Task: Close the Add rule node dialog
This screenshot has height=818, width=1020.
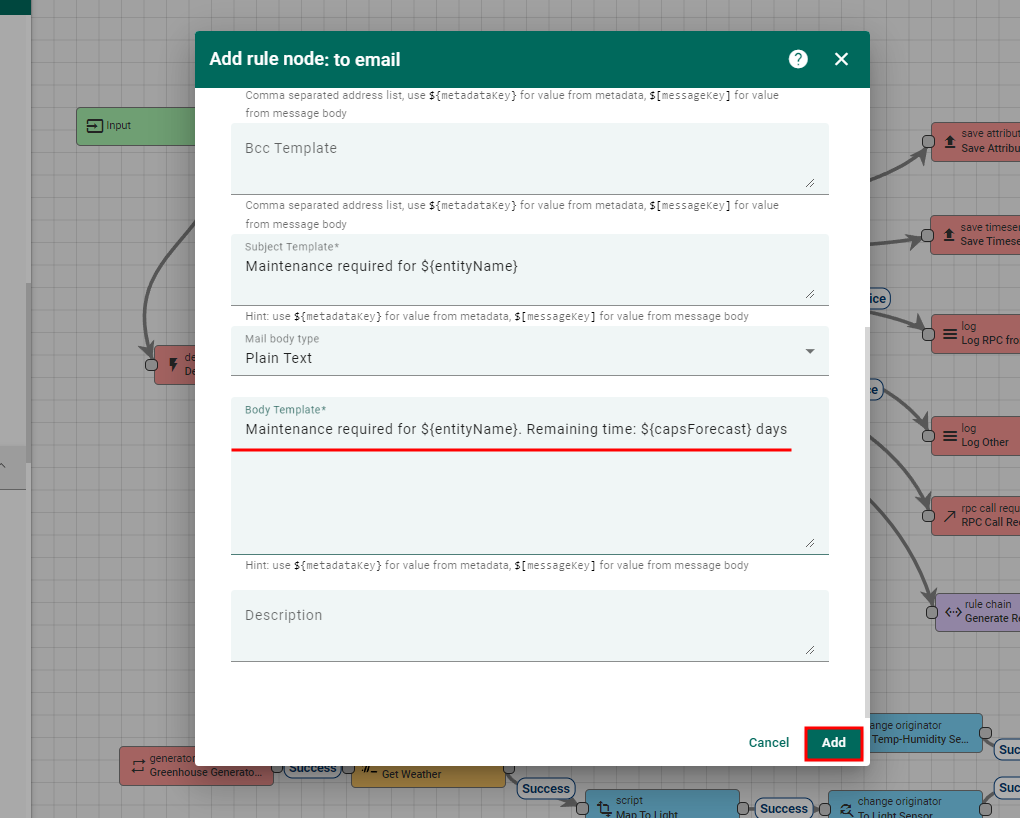Action: [841, 59]
